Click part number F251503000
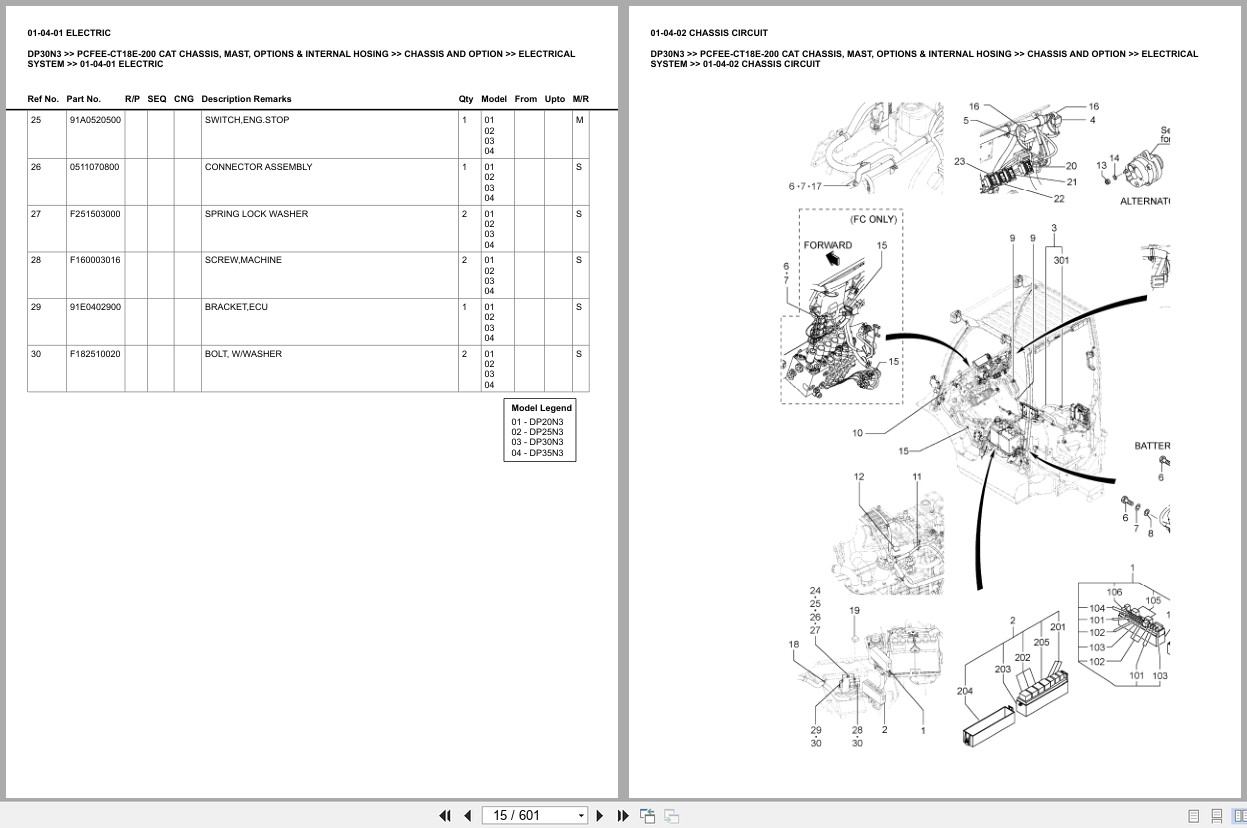This screenshot has width=1247, height=828. click(x=95, y=214)
